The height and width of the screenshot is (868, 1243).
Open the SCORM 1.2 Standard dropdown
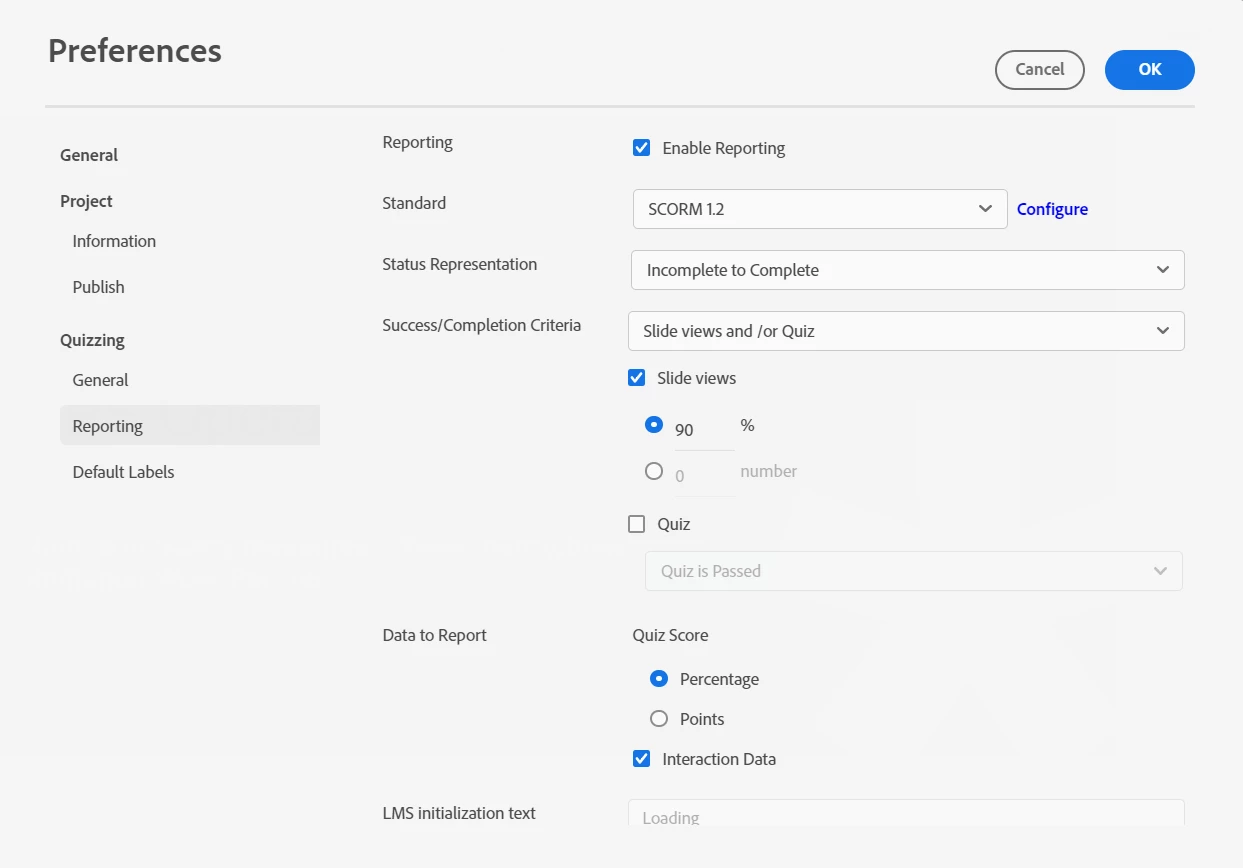(820, 209)
